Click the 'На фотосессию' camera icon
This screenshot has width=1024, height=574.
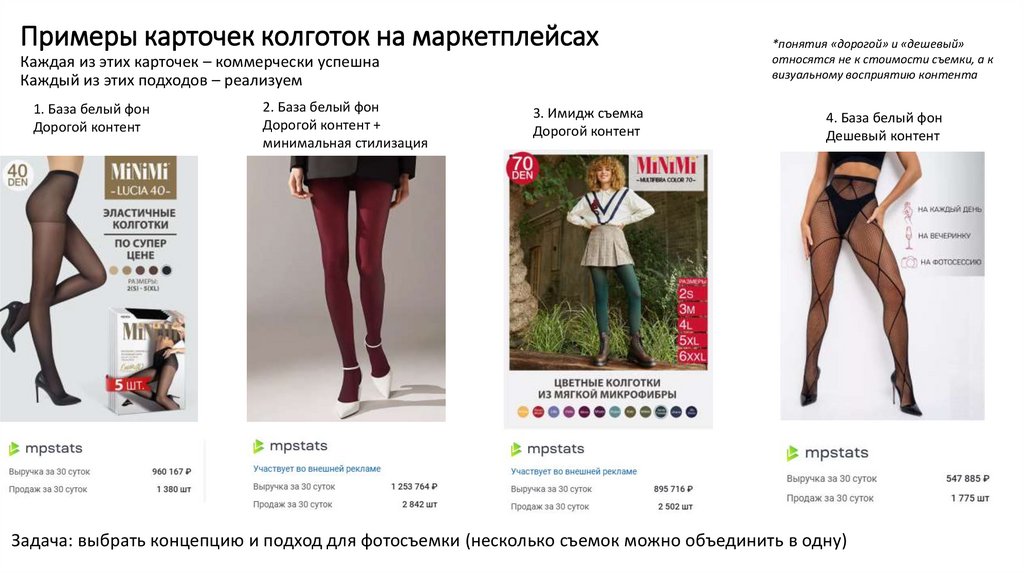(x=909, y=262)
